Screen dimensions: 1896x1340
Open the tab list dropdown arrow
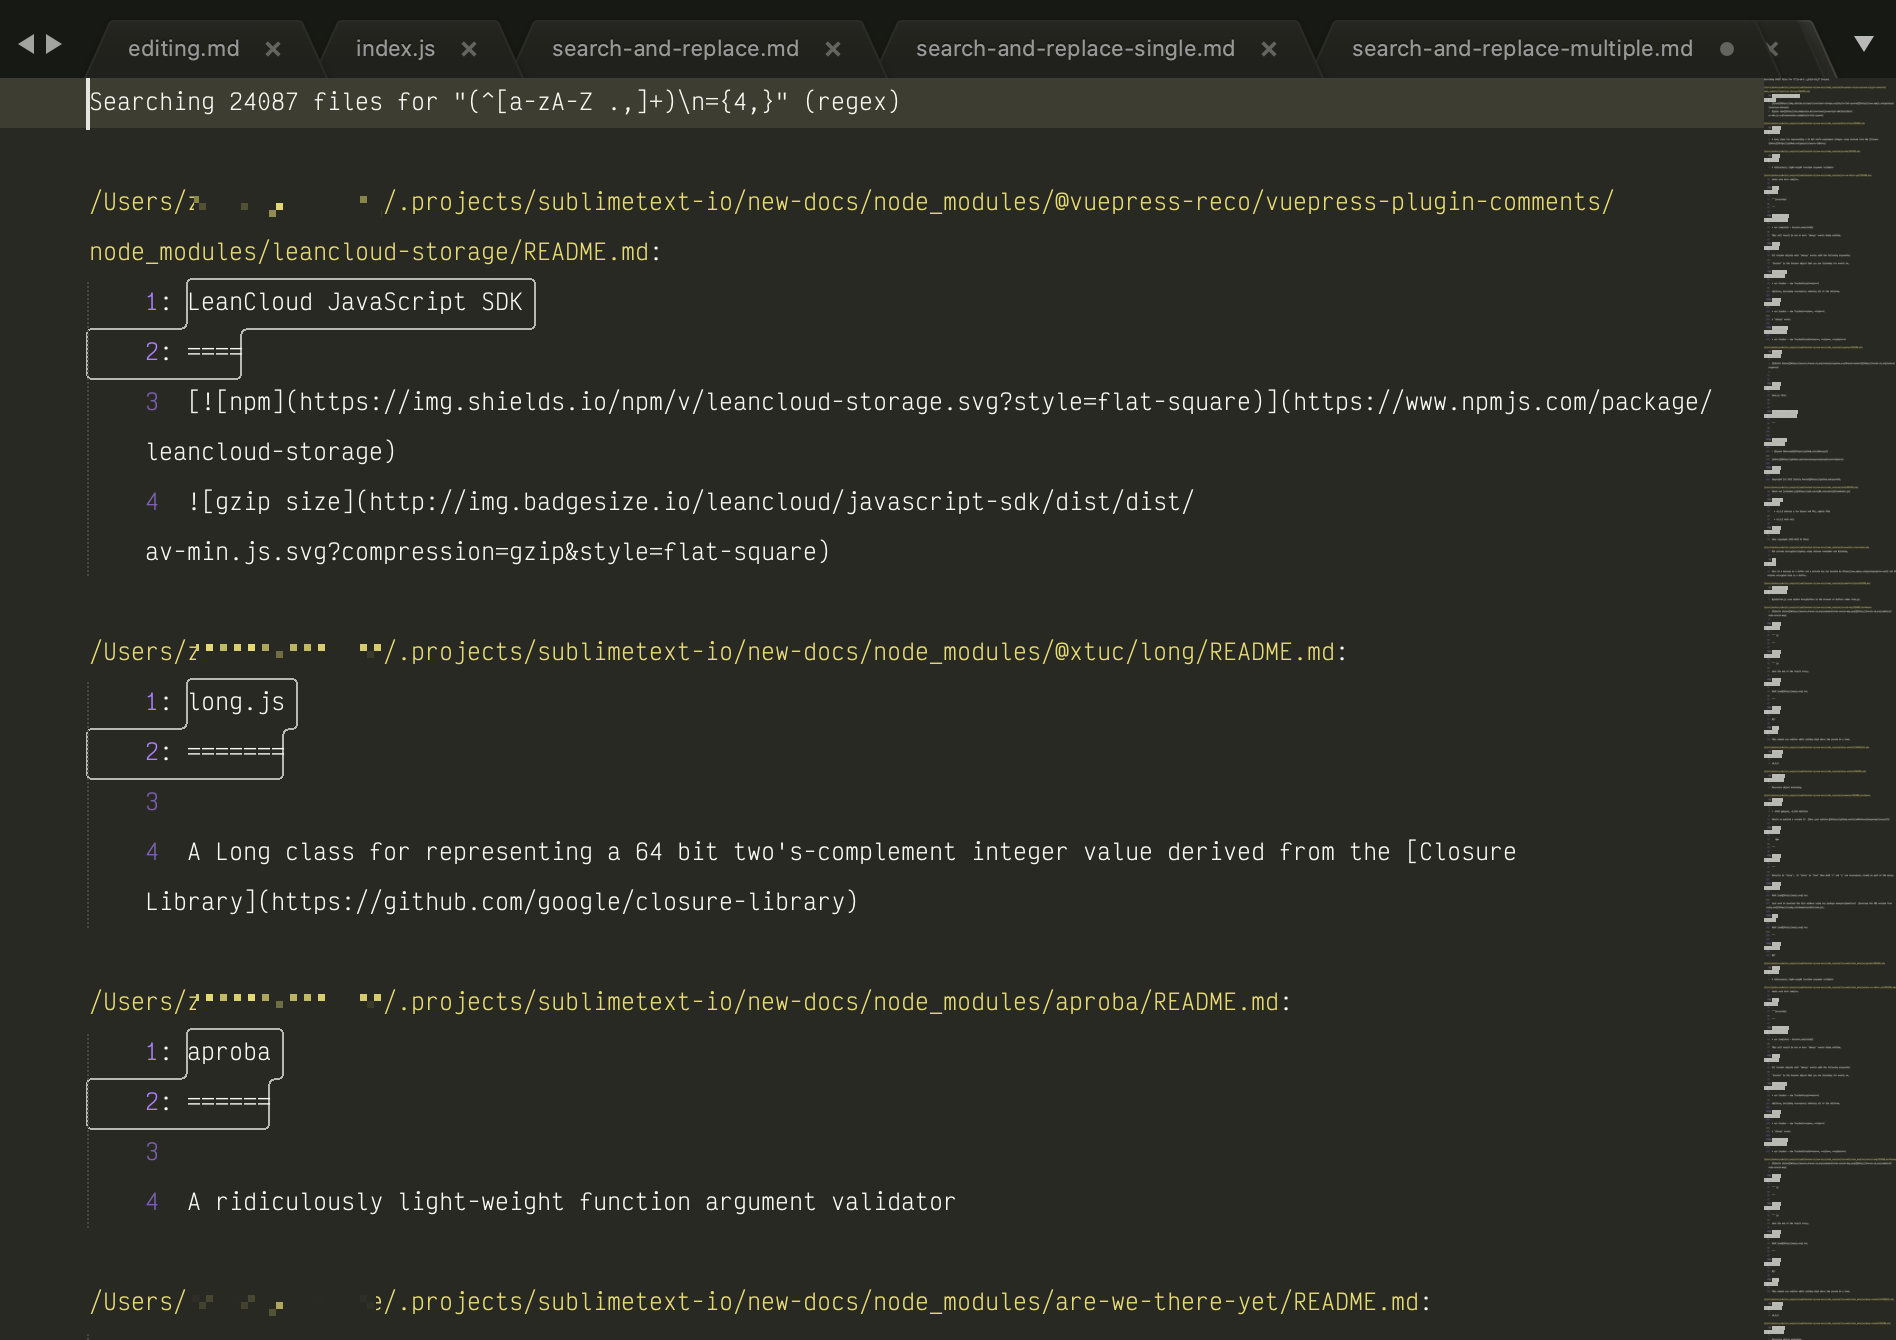[x=1863, y=43]
